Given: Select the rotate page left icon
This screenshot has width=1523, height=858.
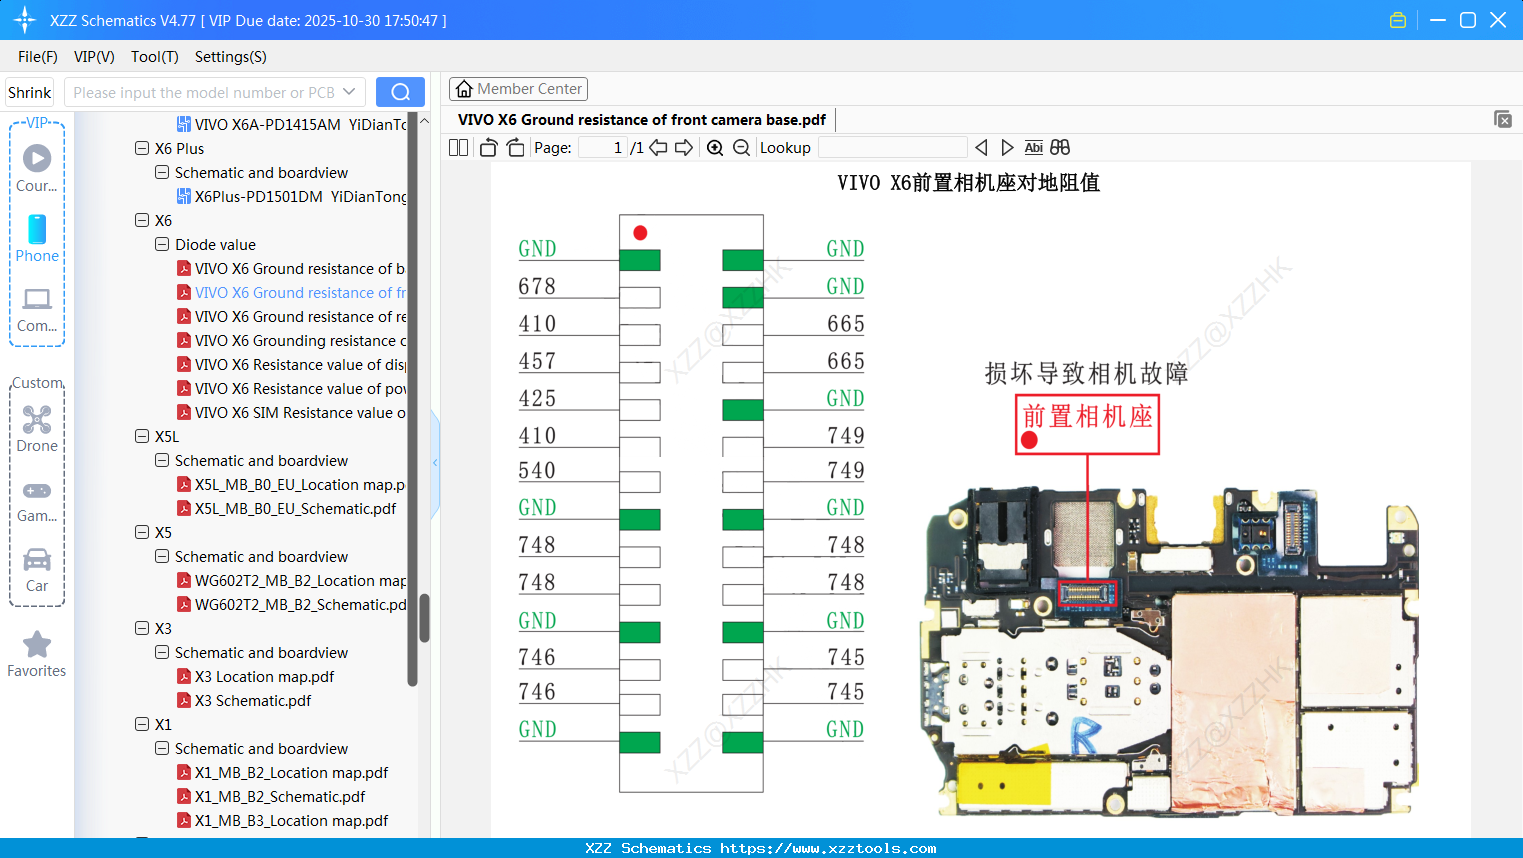Looking at the screenshot, I should pyautogui.click(x=488, y=147).
